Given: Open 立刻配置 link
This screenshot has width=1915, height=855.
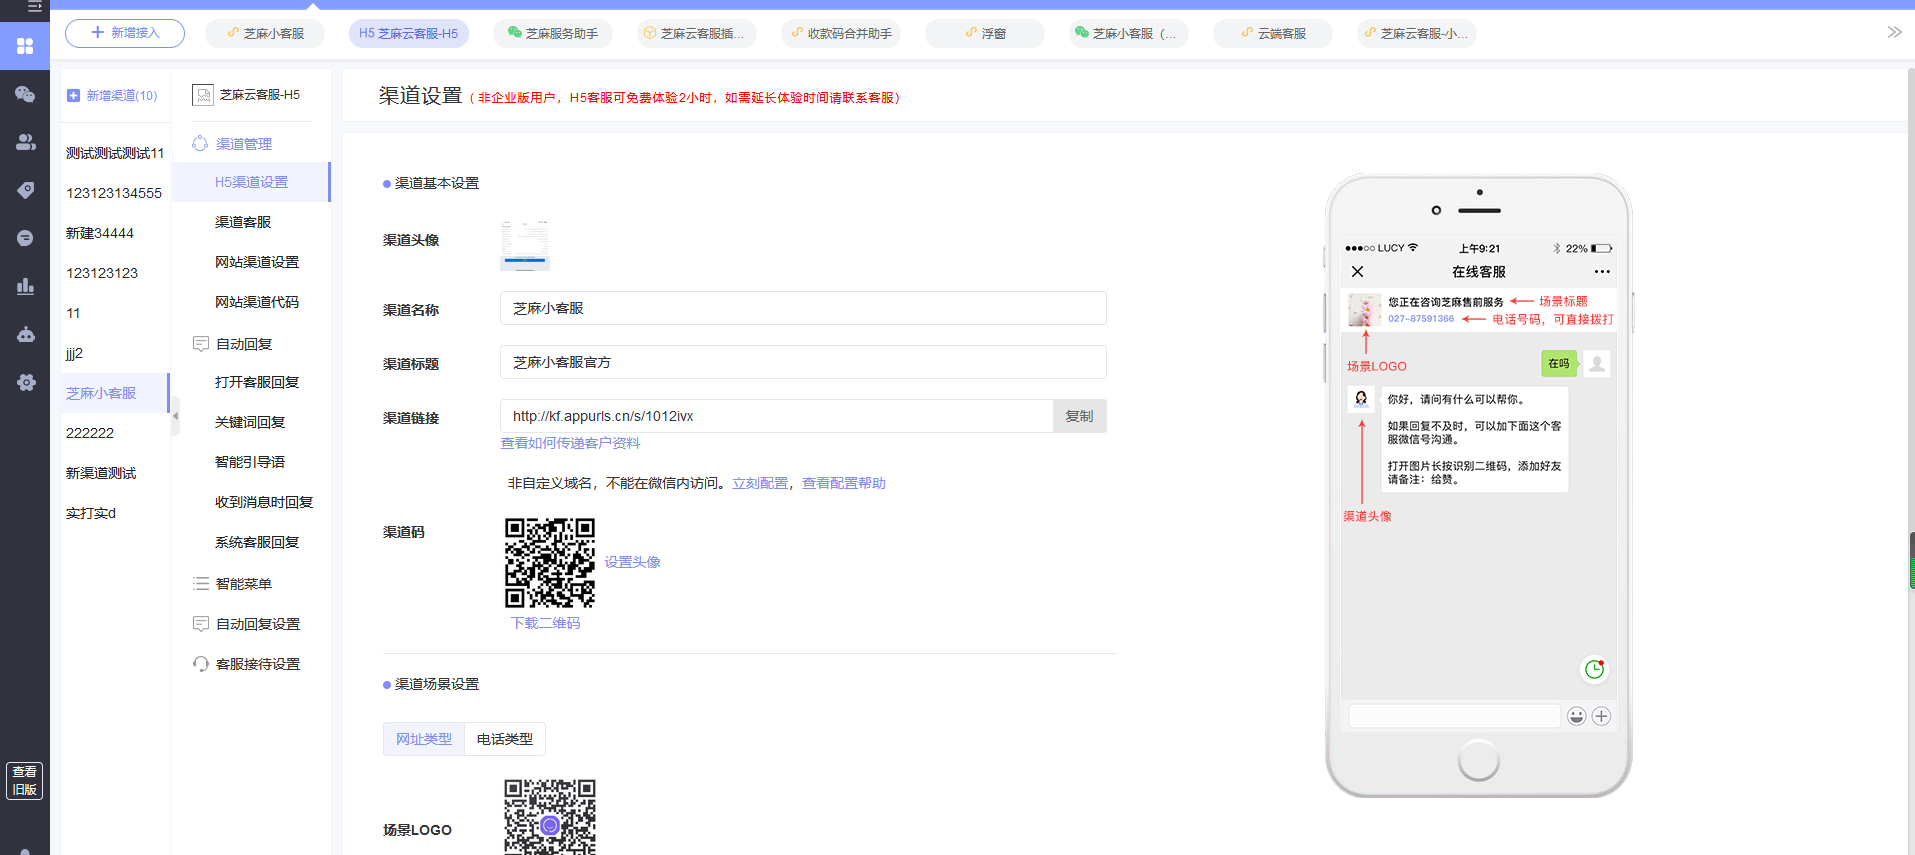Looking at the screenshot, I should 760,483.
